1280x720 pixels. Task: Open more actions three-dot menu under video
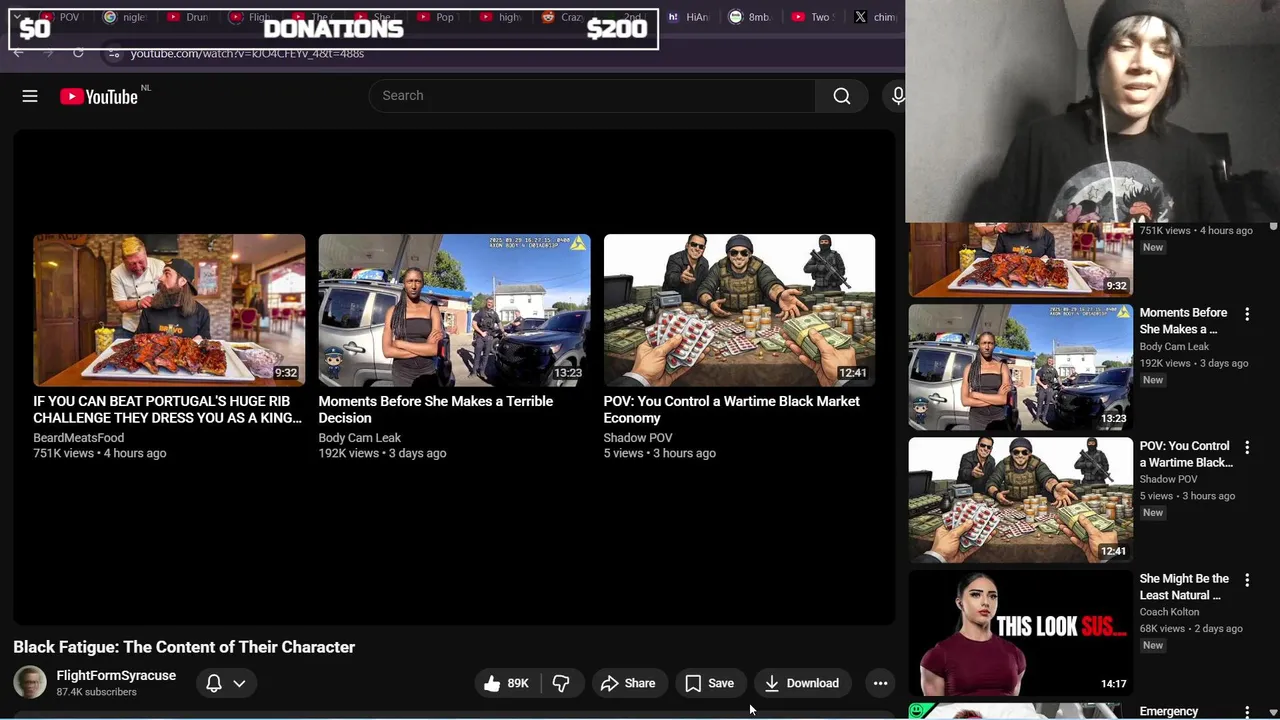click(x=880, y=684)
